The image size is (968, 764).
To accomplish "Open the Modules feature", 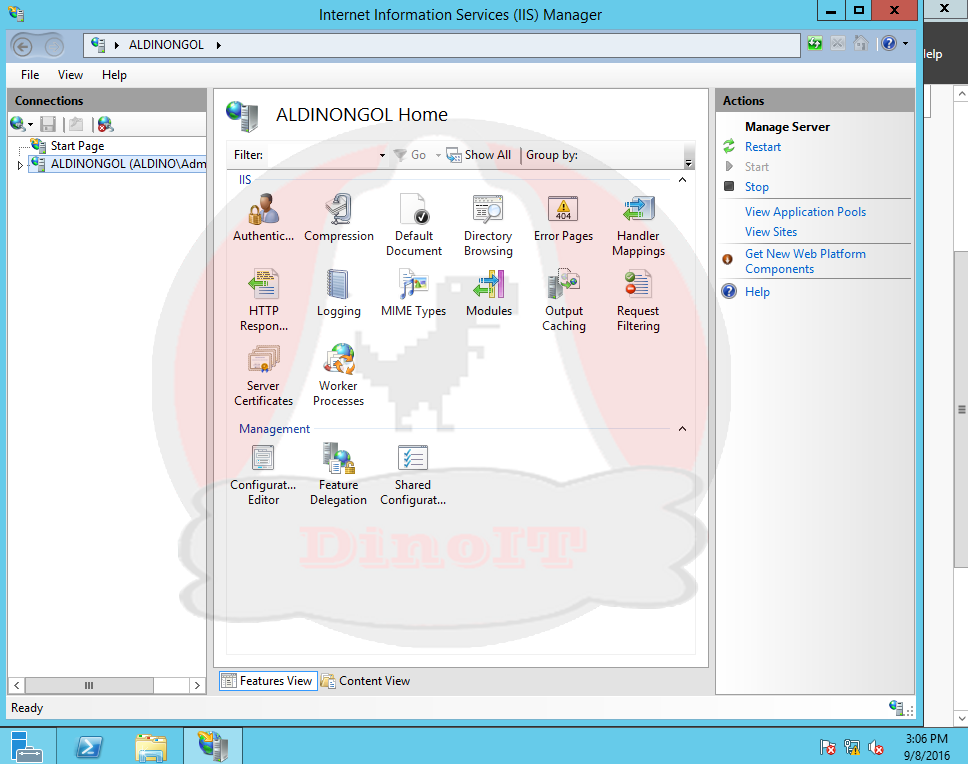I will 488,293.
